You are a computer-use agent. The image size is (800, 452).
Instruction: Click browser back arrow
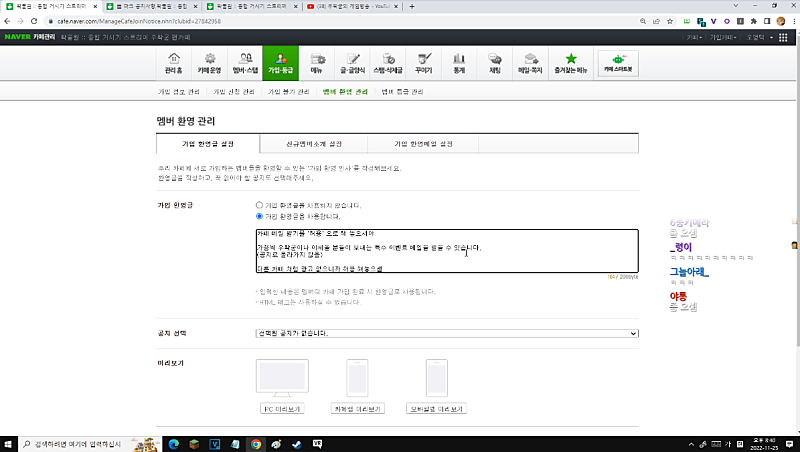[x=7, y=21]
